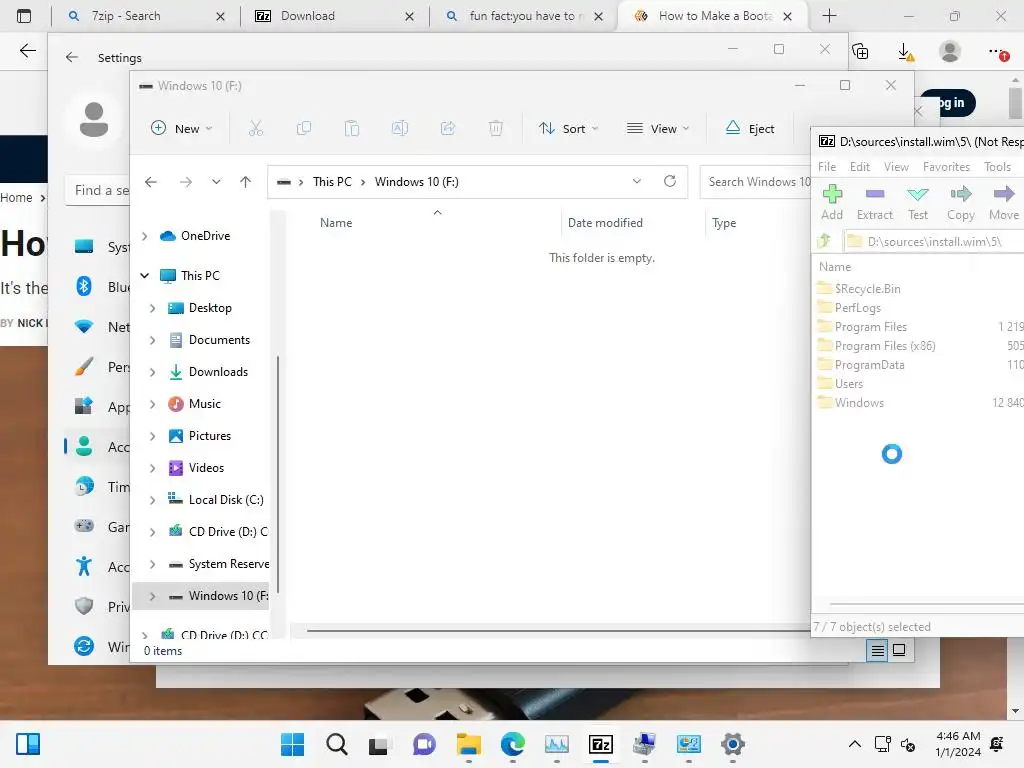
Task: Open the Sort dropdown menu
Action: pos(568,129)
